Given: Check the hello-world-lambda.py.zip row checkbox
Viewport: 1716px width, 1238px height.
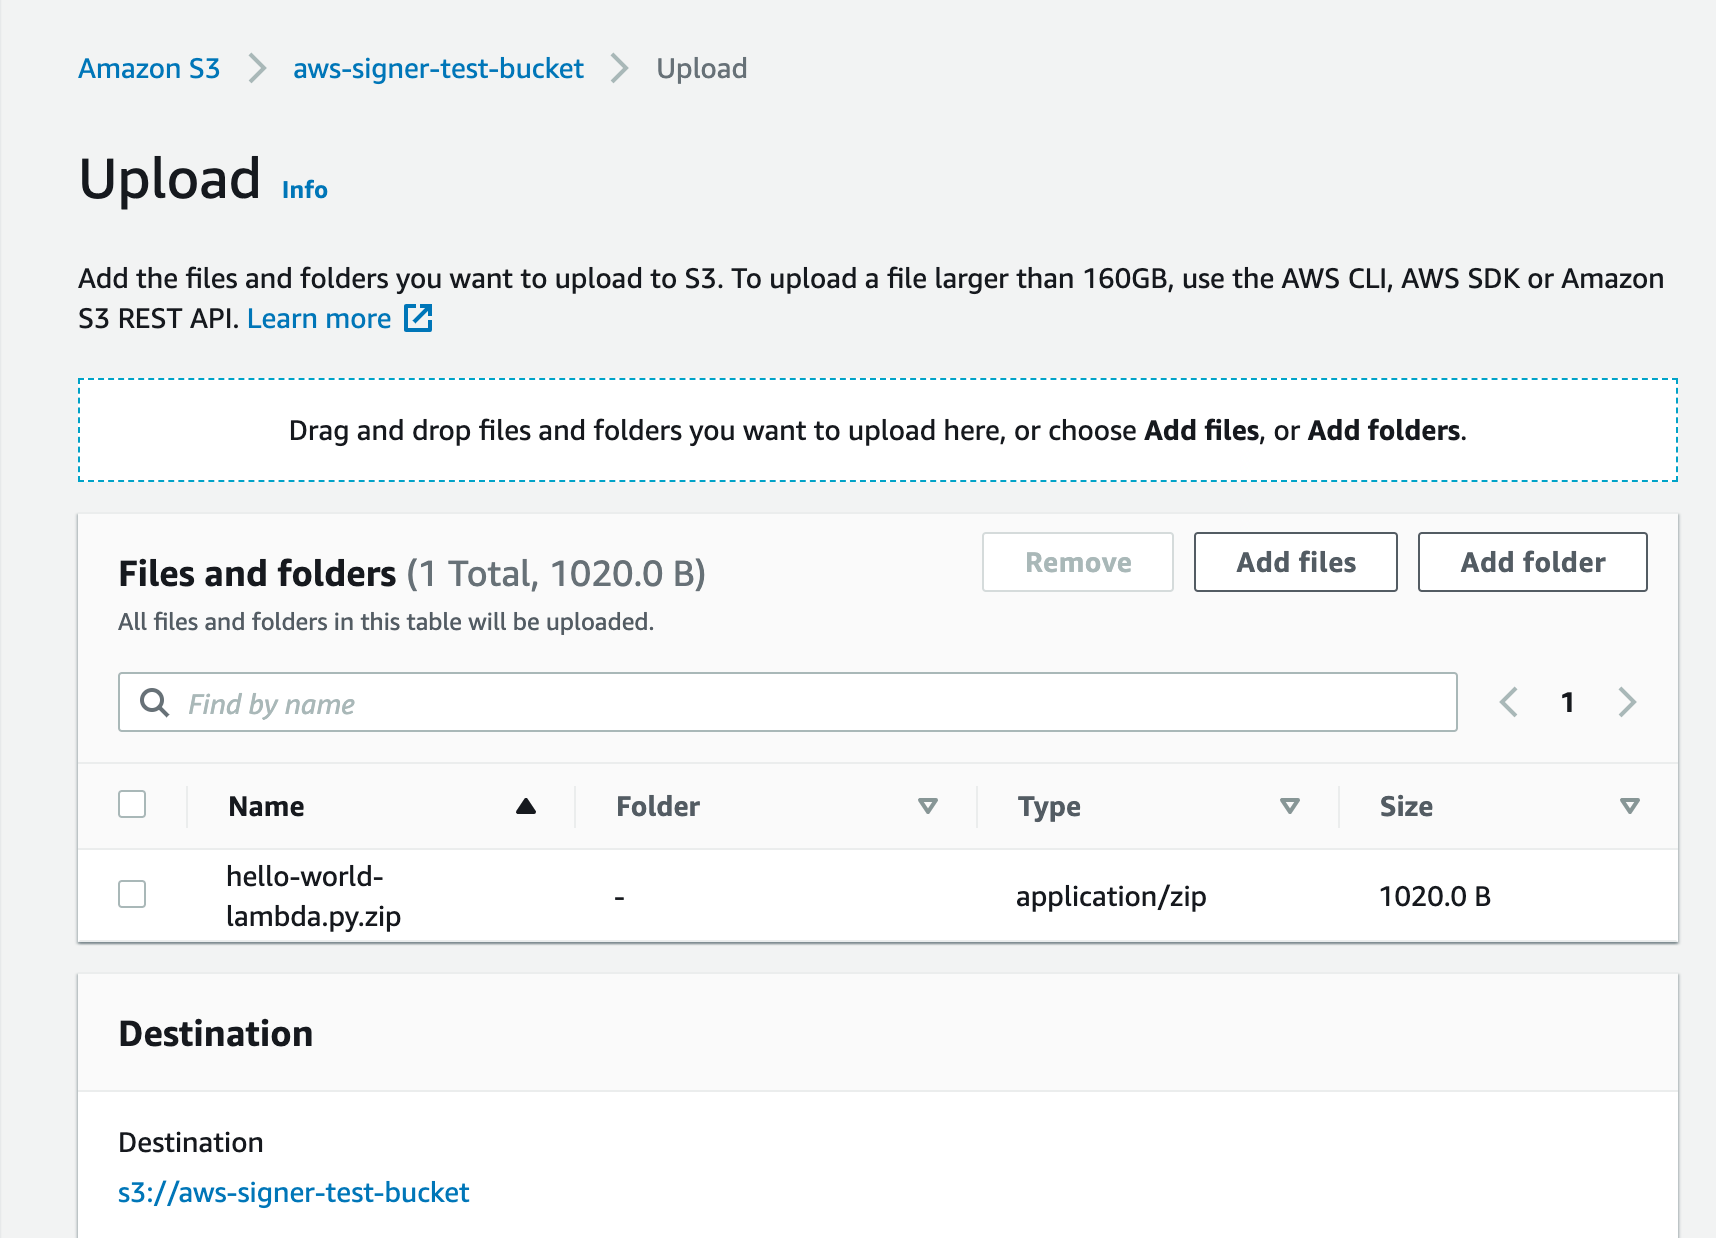Looking at the screenshot, I should tap(132, 894).
